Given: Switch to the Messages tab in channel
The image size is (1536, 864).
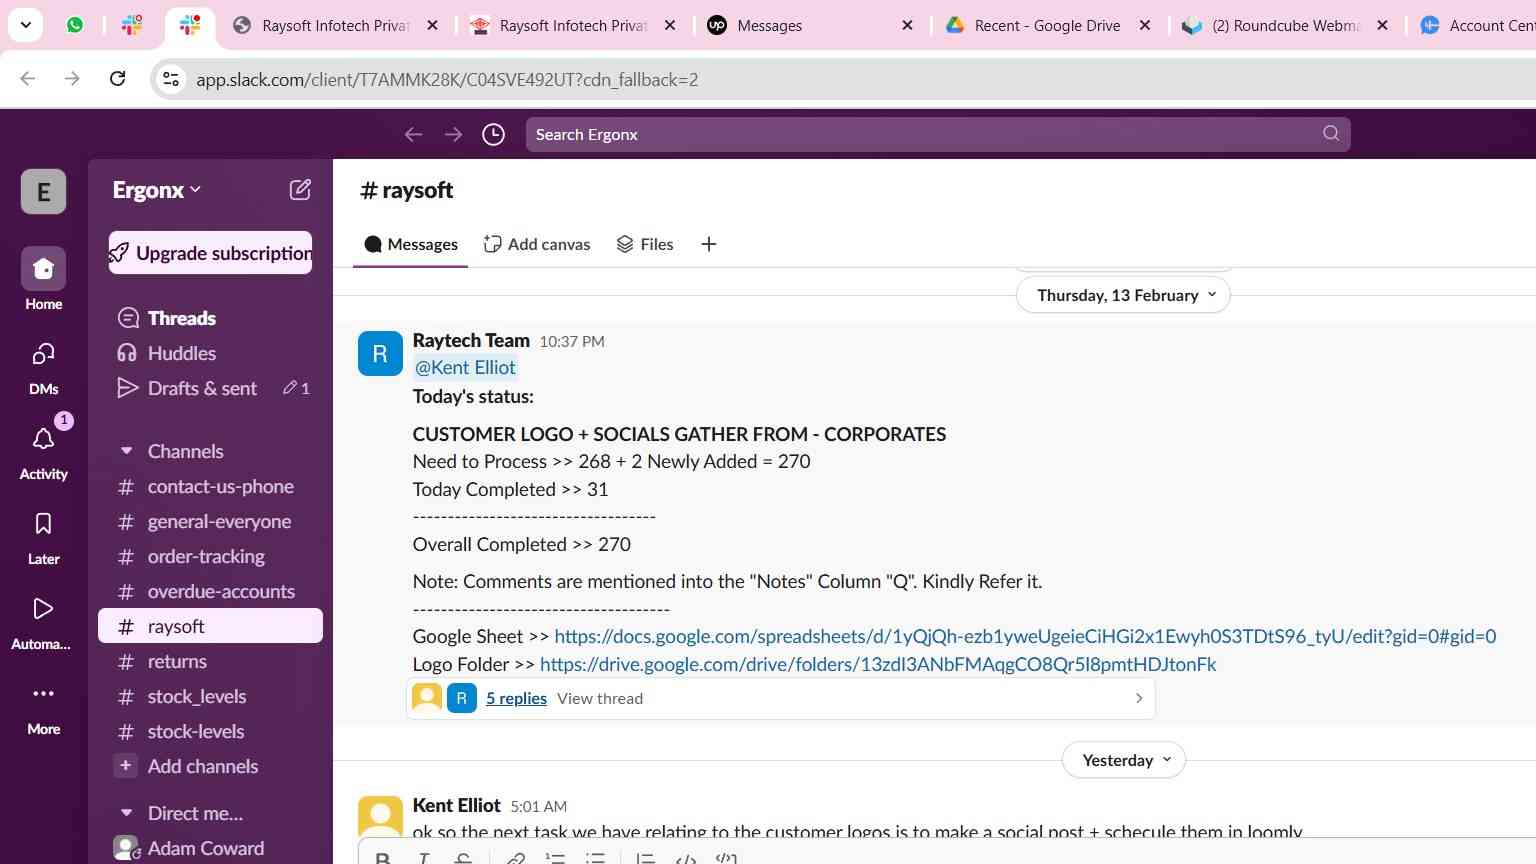Looking at the screenshot, I should pyautogui.click(x=411, y=244).
